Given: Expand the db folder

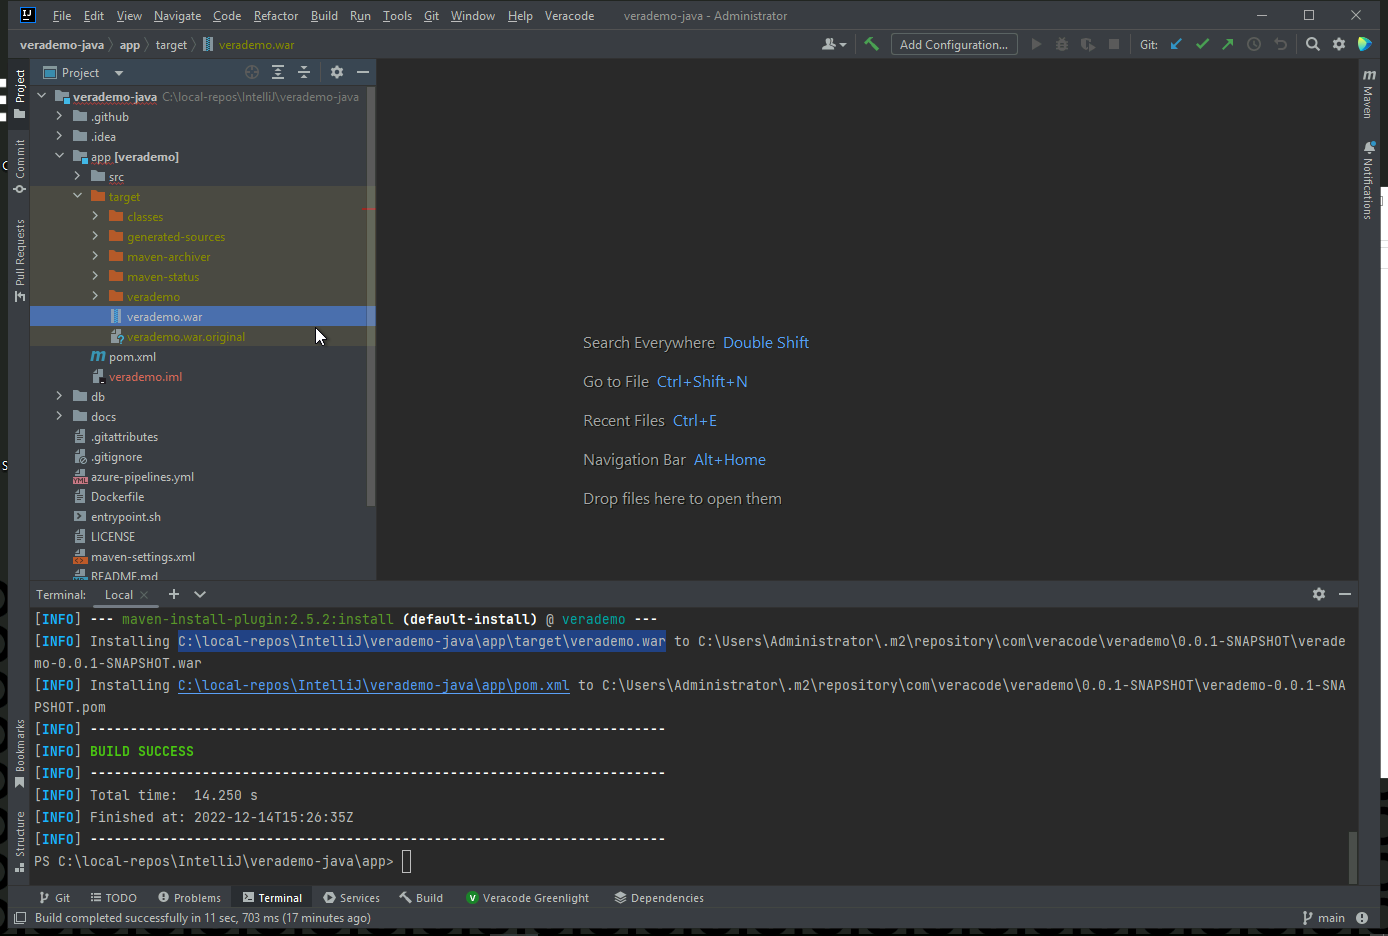Looking at the screenshot, I should [x=59, y=396].
